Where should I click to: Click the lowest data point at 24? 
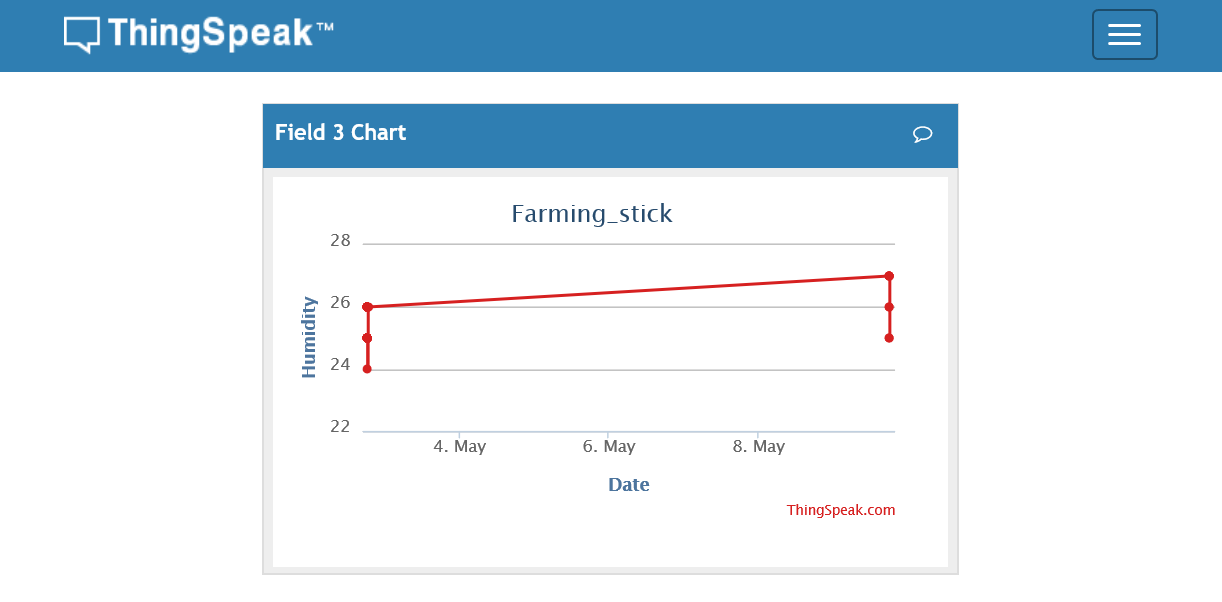point(368,367)
